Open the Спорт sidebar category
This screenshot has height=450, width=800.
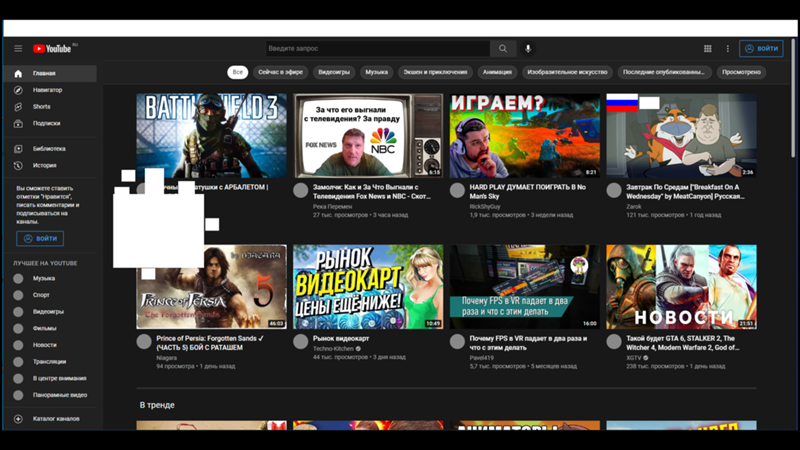coord(50,295)
